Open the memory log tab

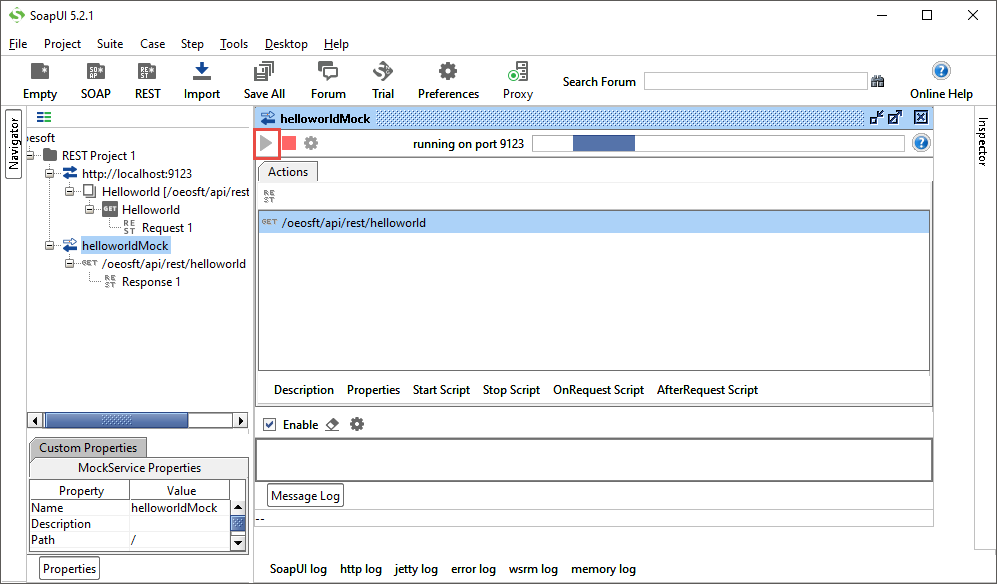pyautogui.click(x=603, y=569)
